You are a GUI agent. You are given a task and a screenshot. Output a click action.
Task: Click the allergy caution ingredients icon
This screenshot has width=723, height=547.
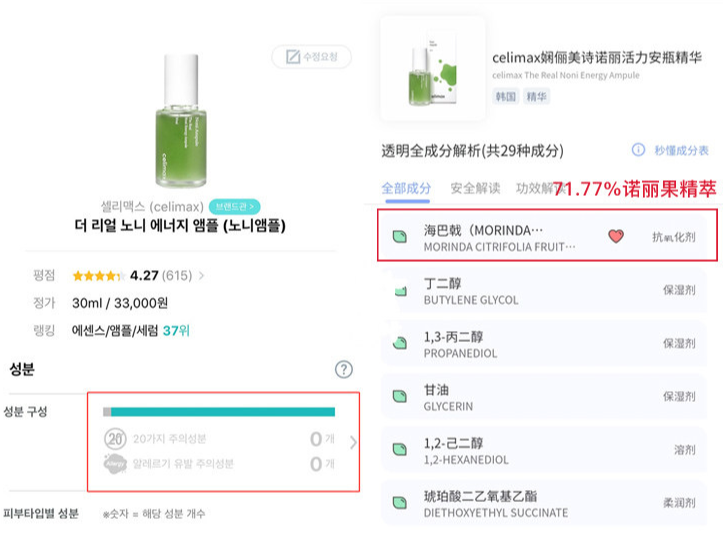[x=116, y=464]
